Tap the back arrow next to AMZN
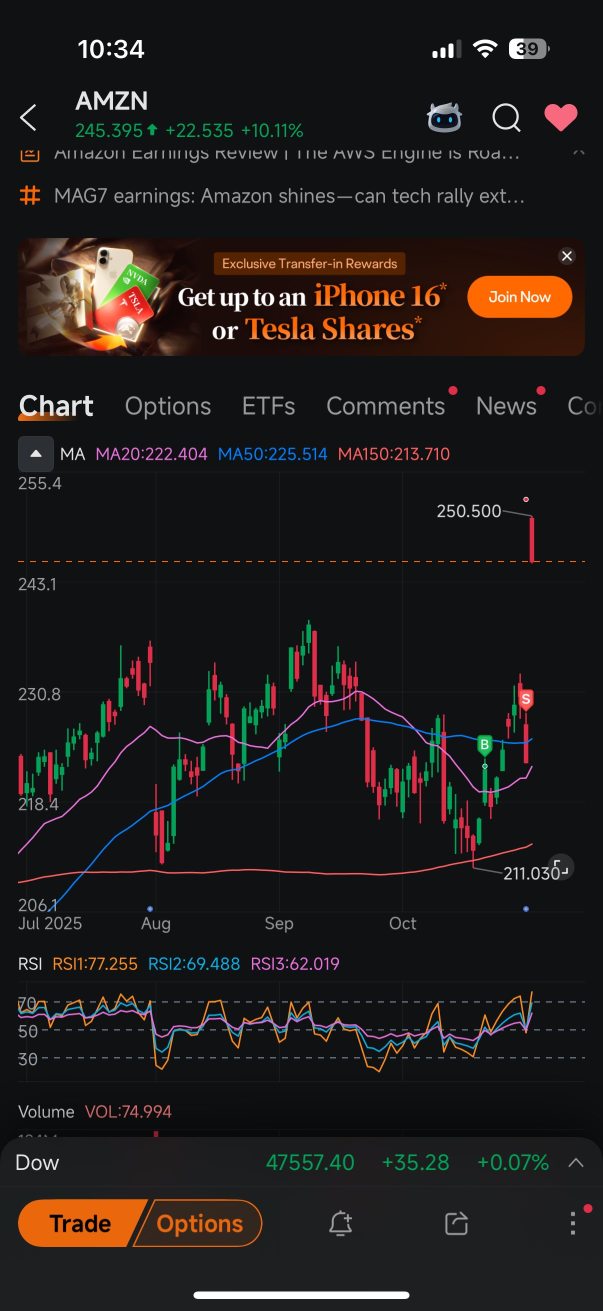Screen dimensions: 603x1311 pos(28,118)
